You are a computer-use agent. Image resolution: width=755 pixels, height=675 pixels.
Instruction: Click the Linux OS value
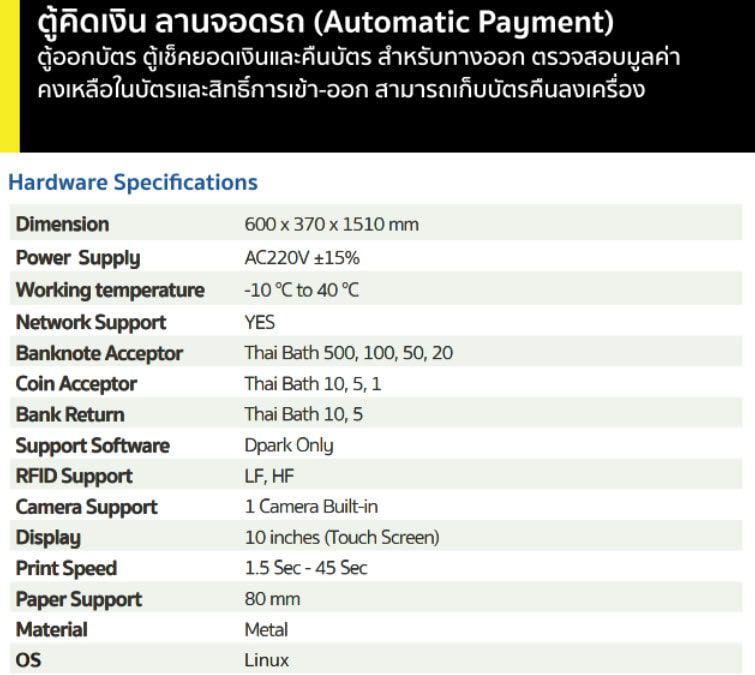pos(267,660)
